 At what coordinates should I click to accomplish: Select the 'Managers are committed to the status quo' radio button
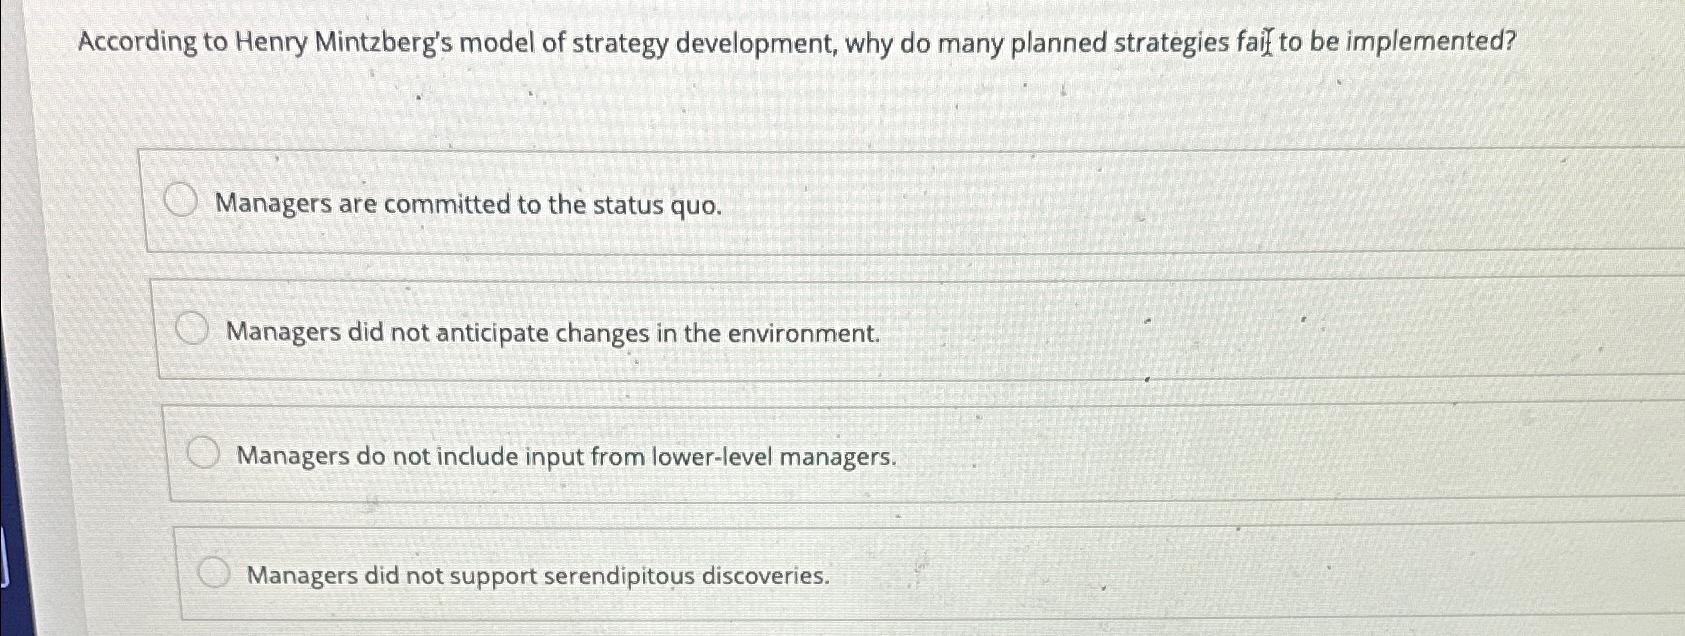click(182, 201)
